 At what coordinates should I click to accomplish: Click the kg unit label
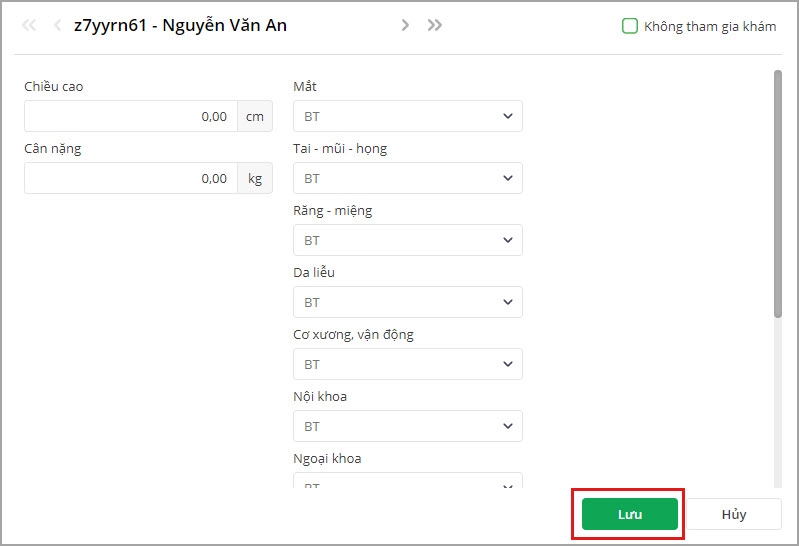255,178
